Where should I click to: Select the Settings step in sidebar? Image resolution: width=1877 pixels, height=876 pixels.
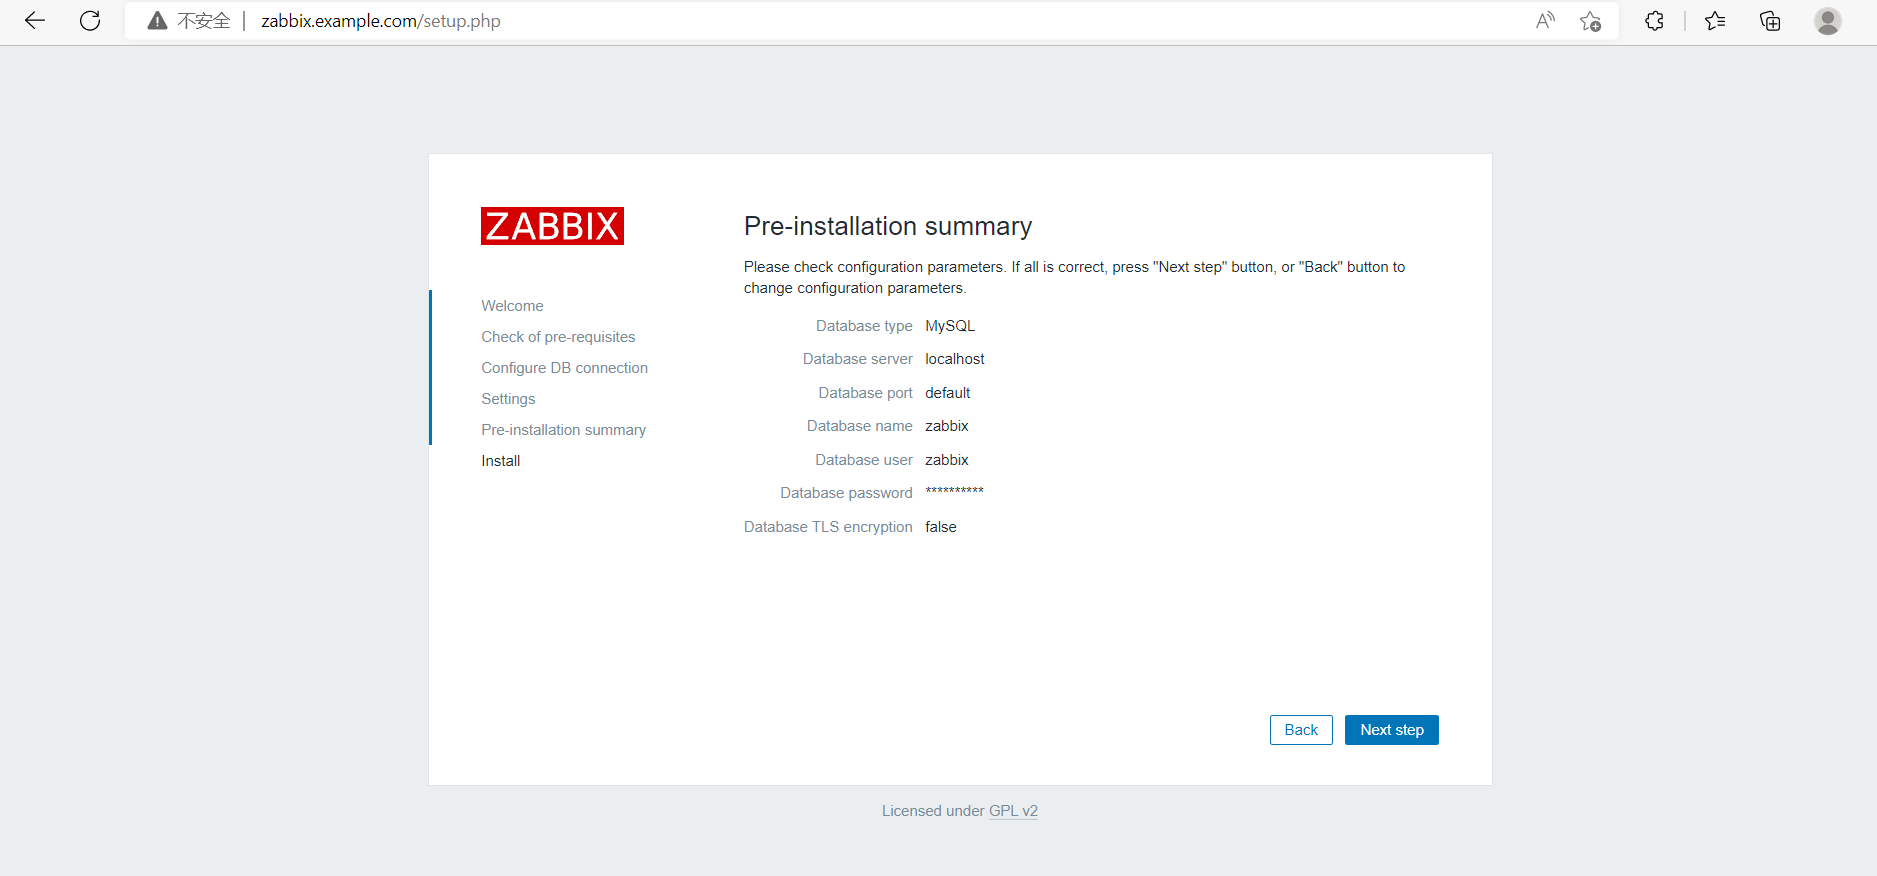[x=508, y=399]
